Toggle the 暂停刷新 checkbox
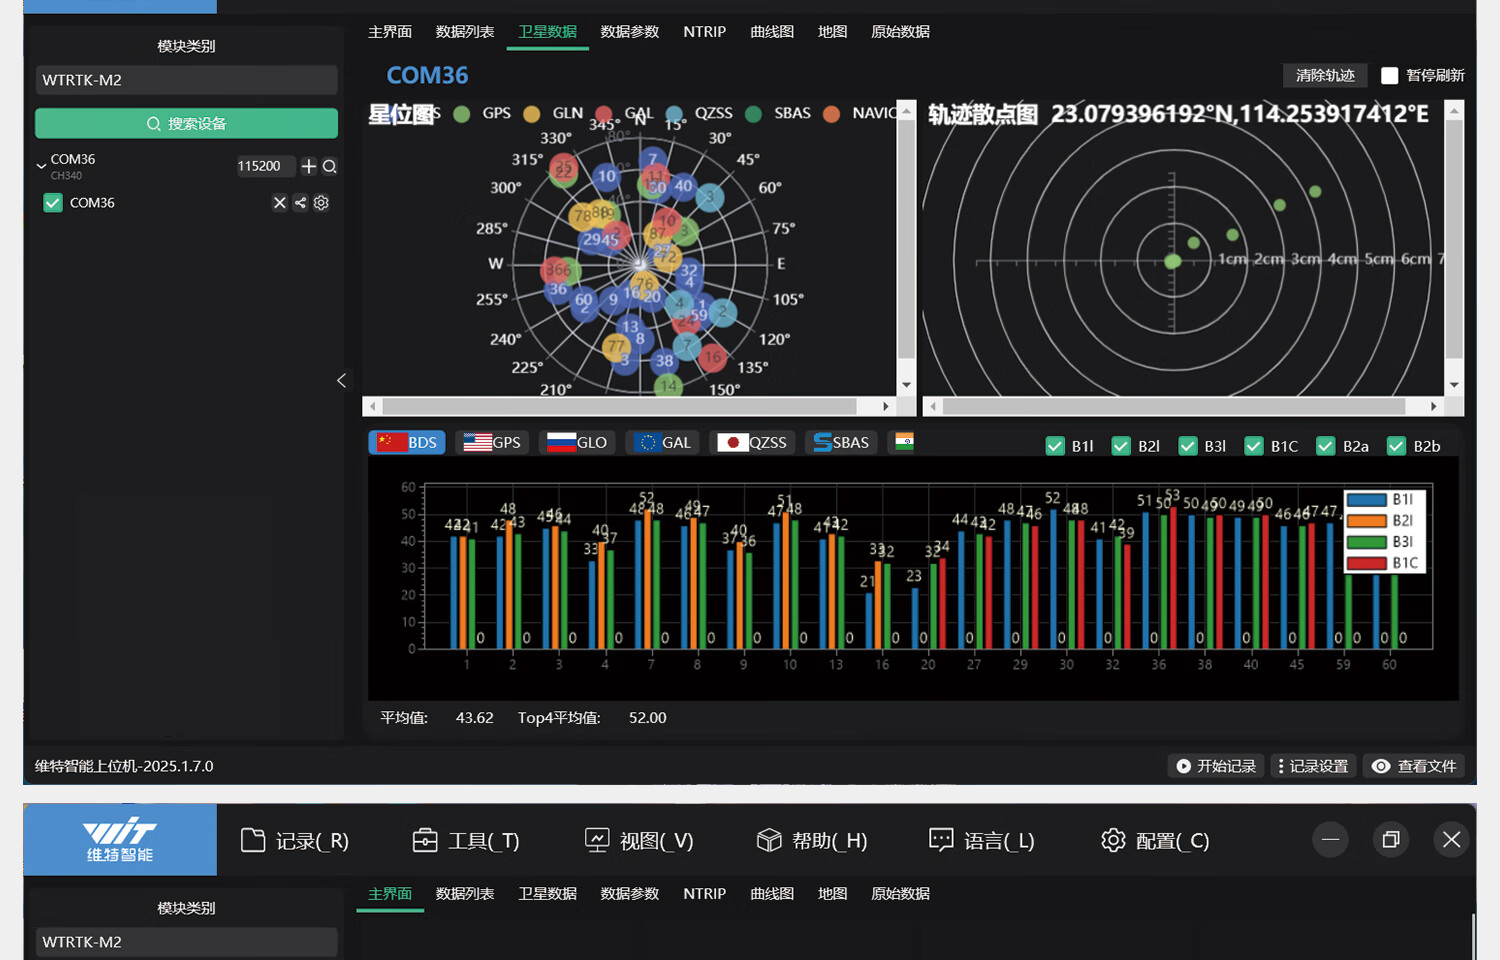Viewport: 1500px width, 960px height. click(1389, 76)
